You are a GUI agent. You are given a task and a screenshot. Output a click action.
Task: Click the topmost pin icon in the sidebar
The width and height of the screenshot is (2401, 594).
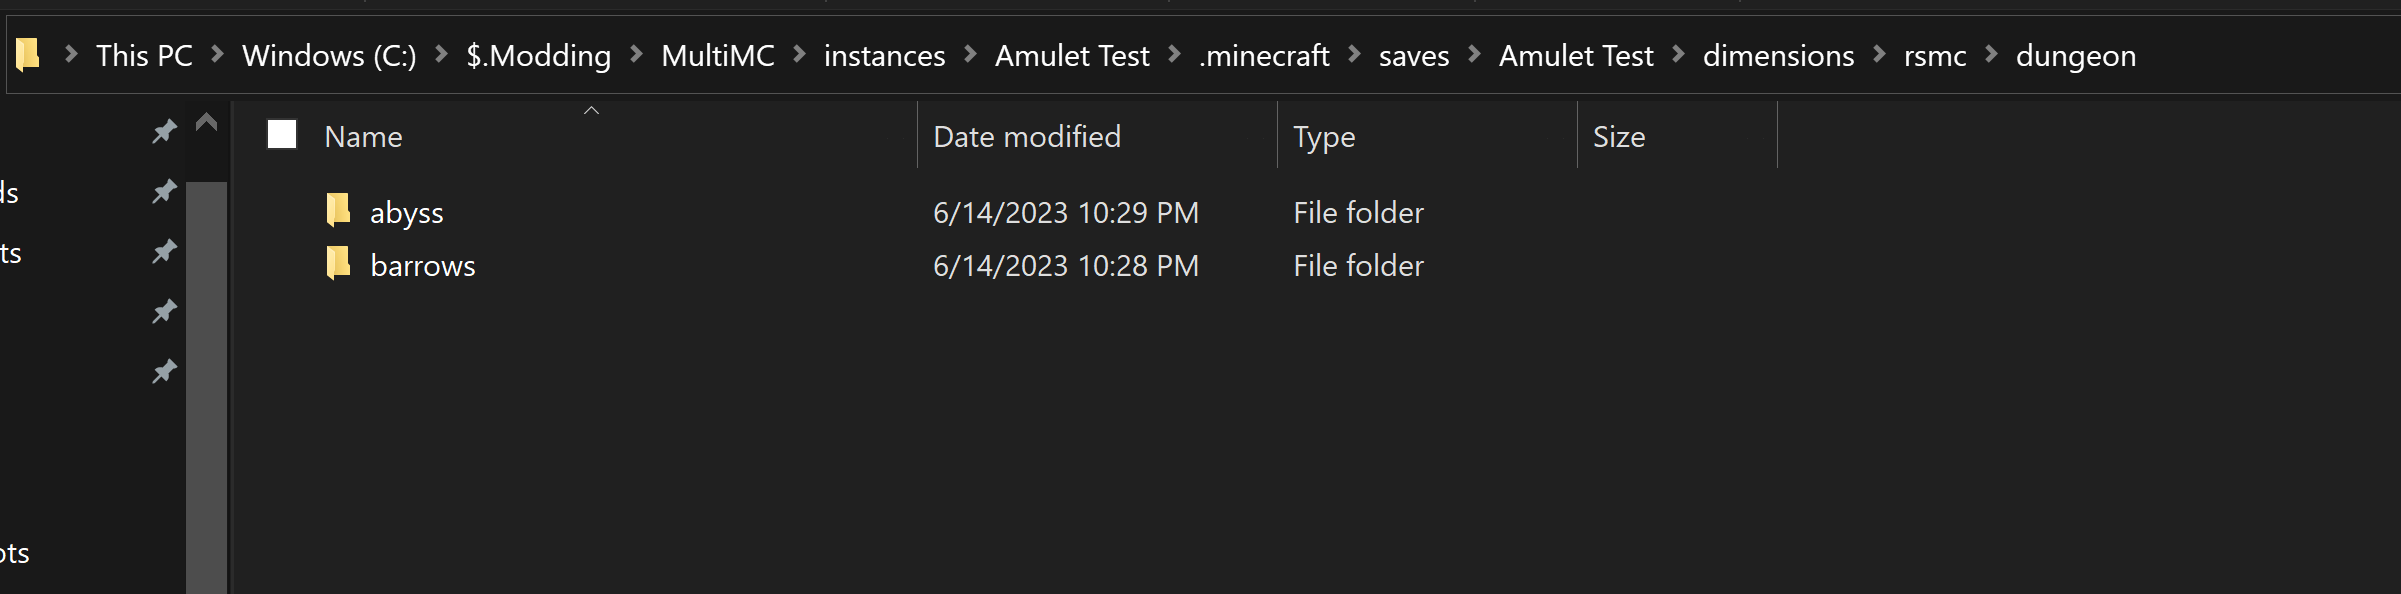[x=163, y=130]
